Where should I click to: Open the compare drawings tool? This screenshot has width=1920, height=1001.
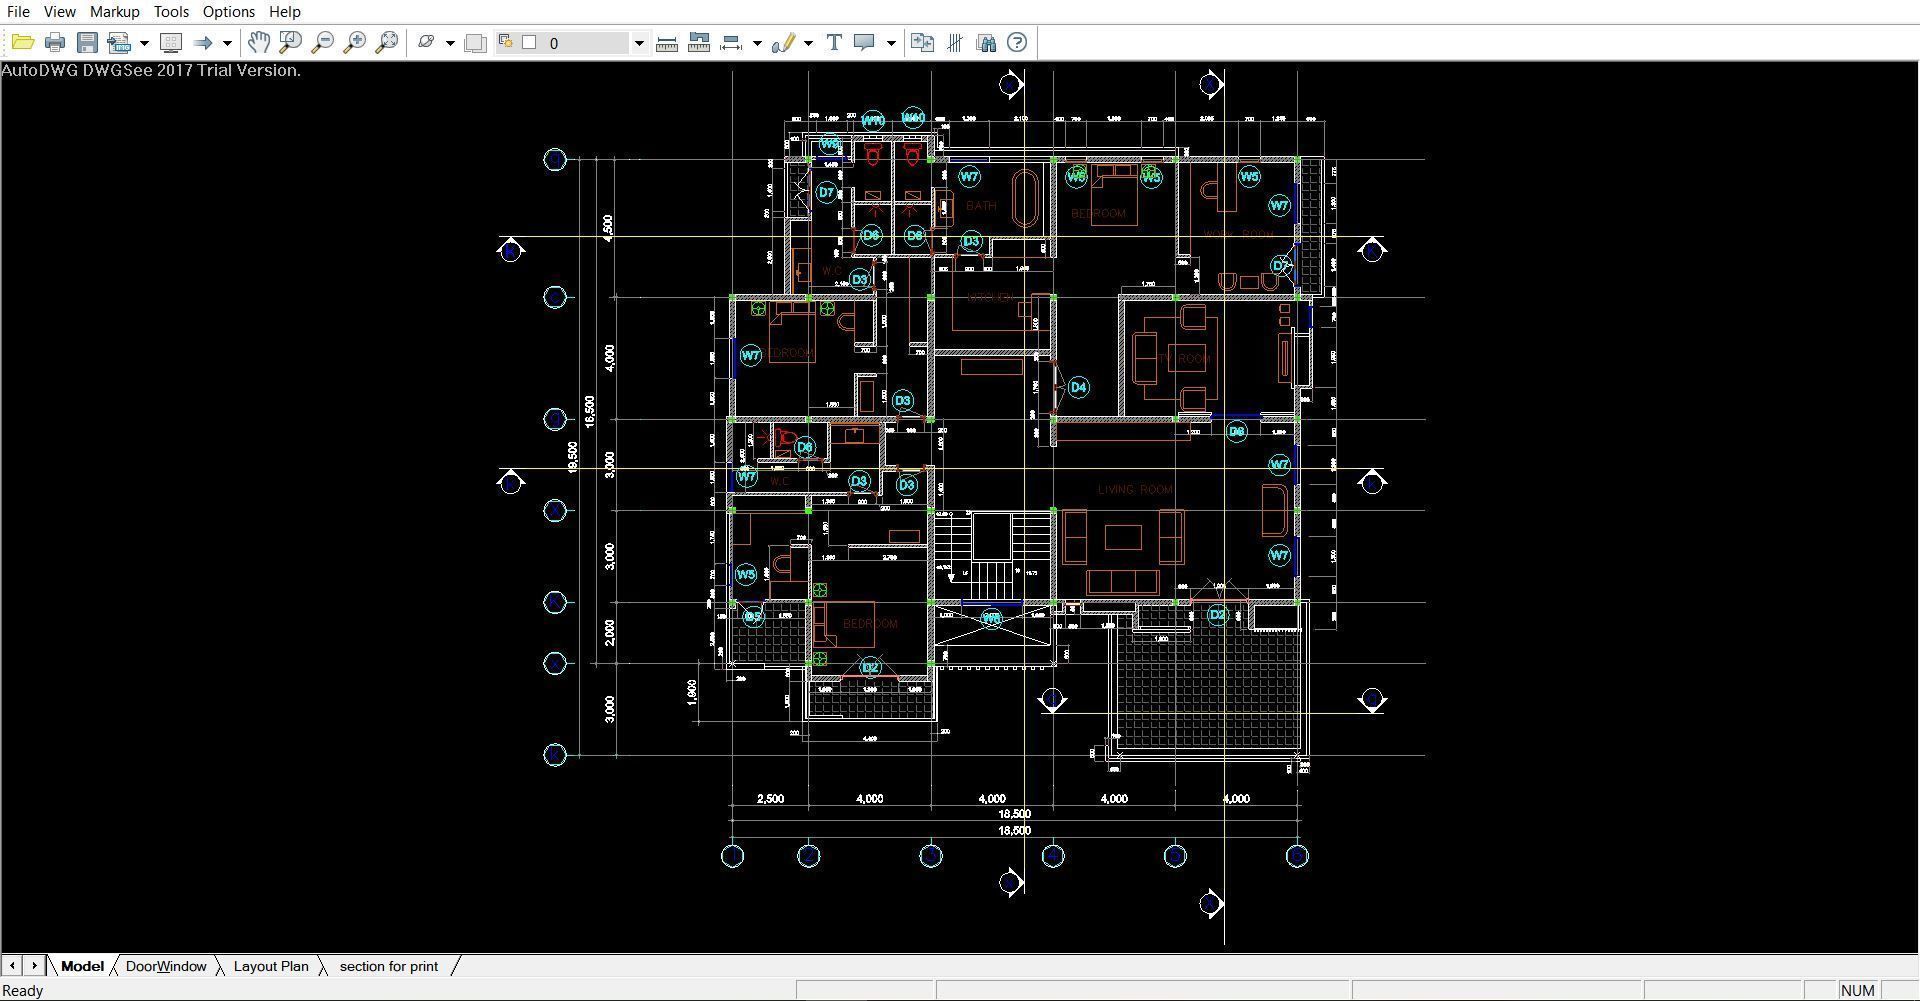(922, 42)
